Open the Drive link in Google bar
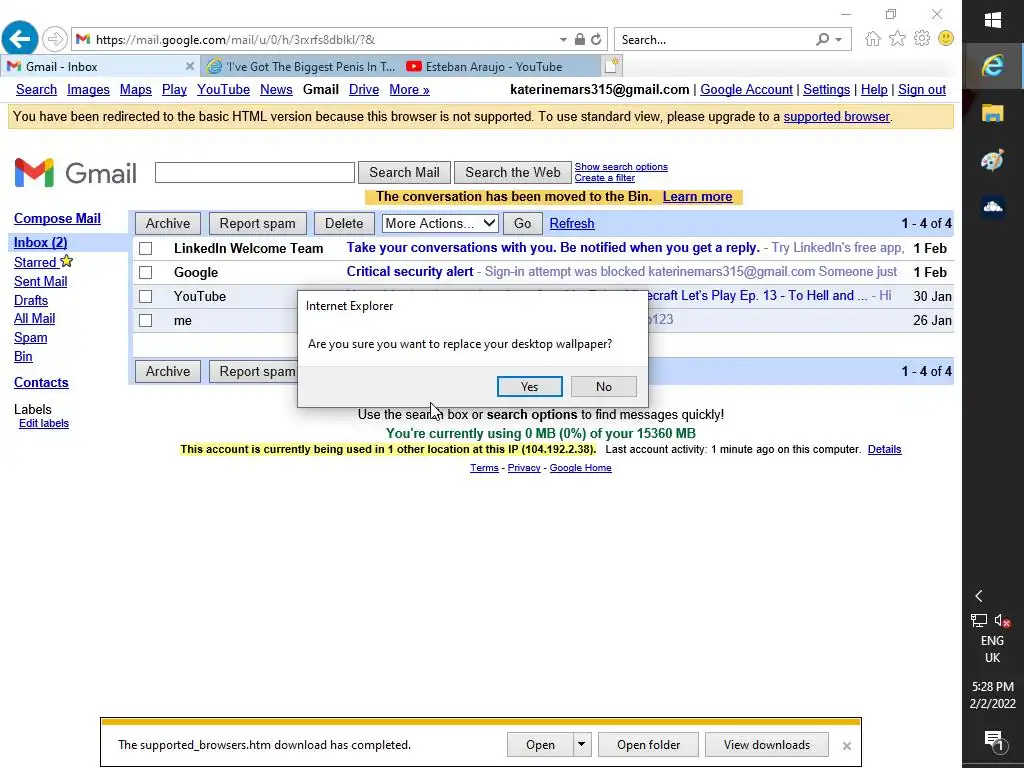Viewport: 1024px width, 768px height. pyautogui.click(x=364, y=89)
